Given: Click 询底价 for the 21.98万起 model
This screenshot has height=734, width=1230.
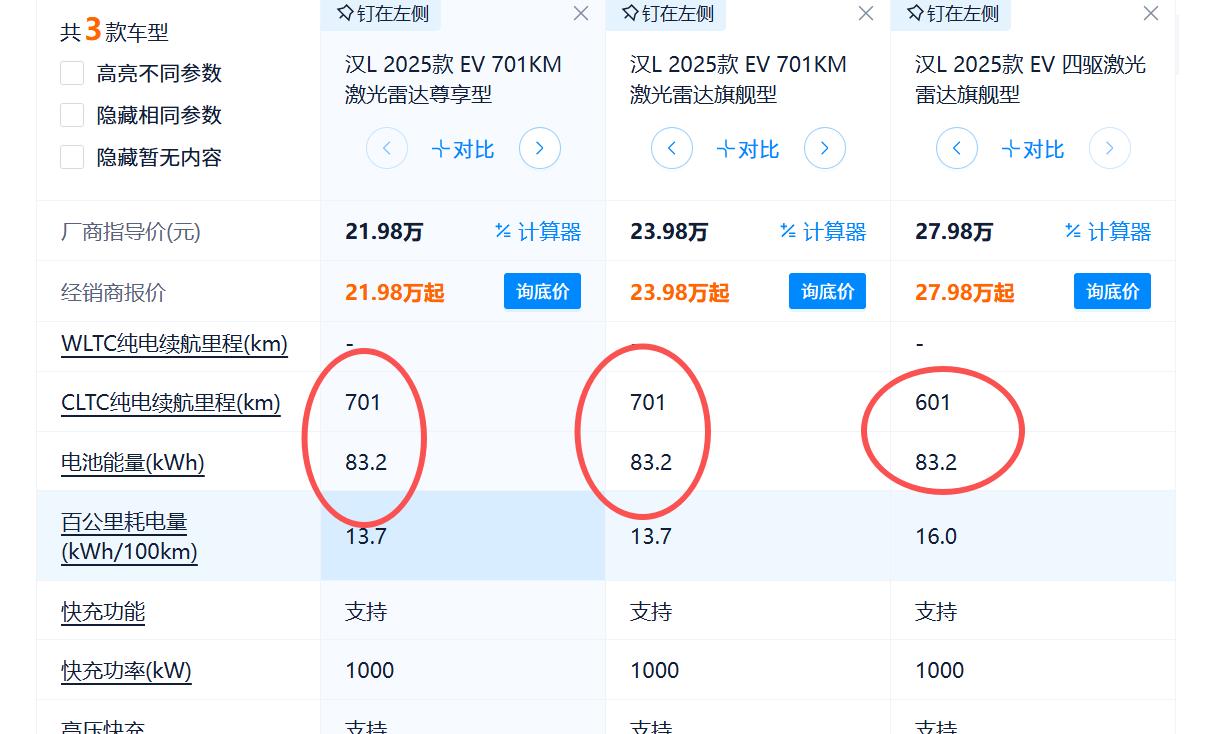Looking at the screenshot, I should tap(543, 291).
